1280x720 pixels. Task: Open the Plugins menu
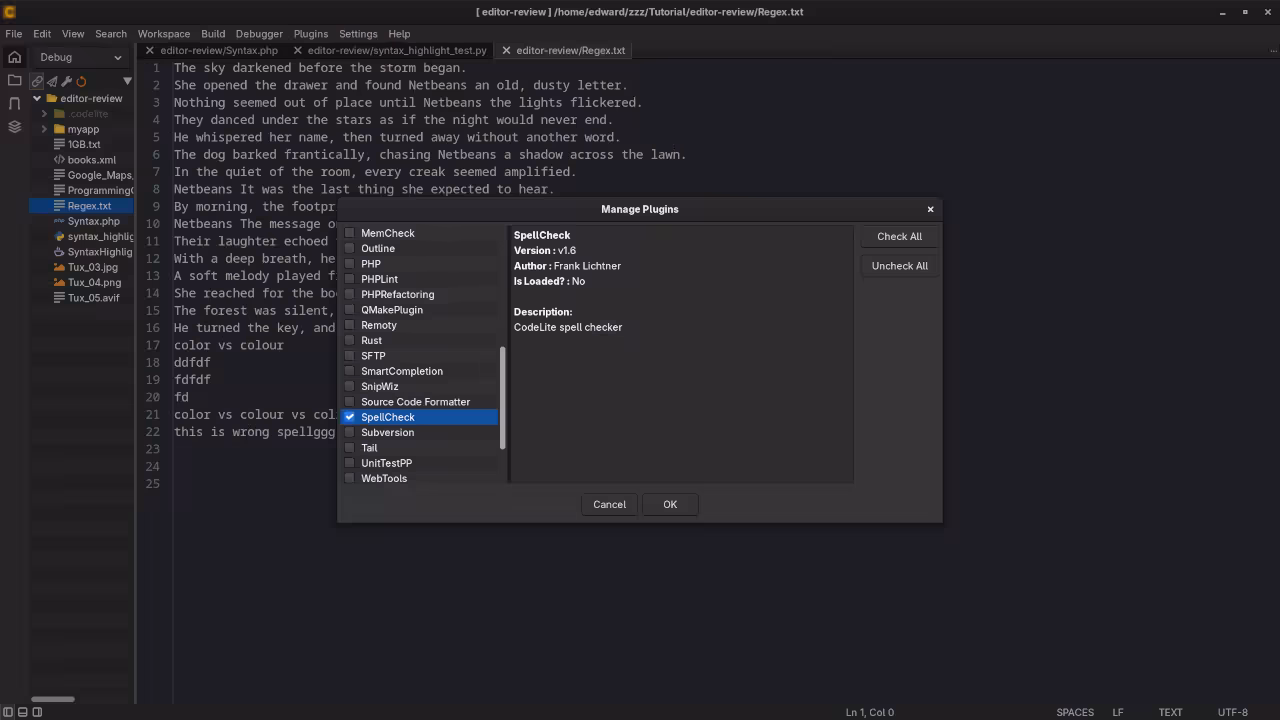[x=310, y=33]
